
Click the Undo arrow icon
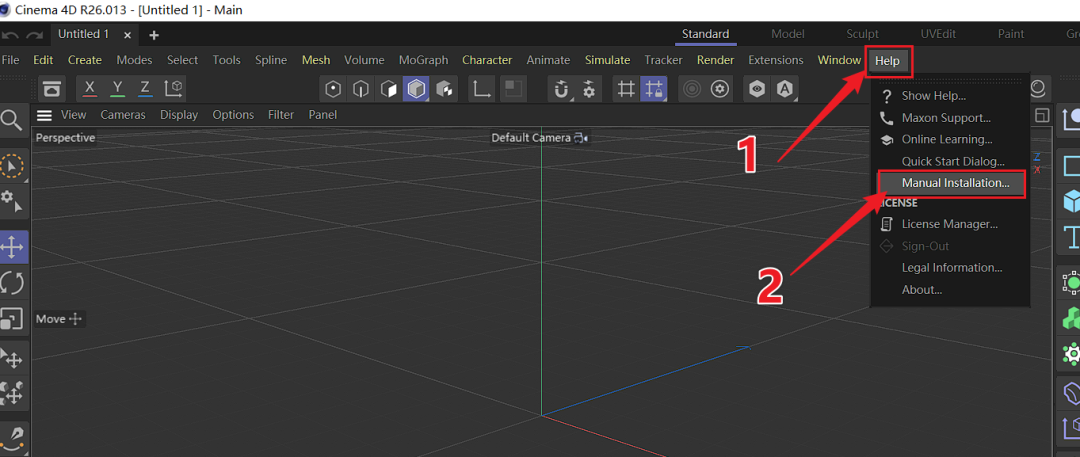tap(10, 35)
